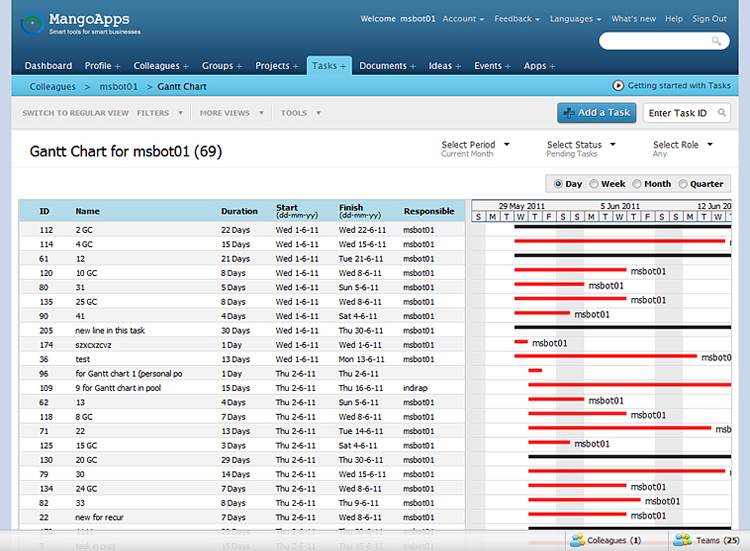This screenshot has height=551, width=750.
Task: Click the plus icon next to Ideas
Action: tap(458, 66)
